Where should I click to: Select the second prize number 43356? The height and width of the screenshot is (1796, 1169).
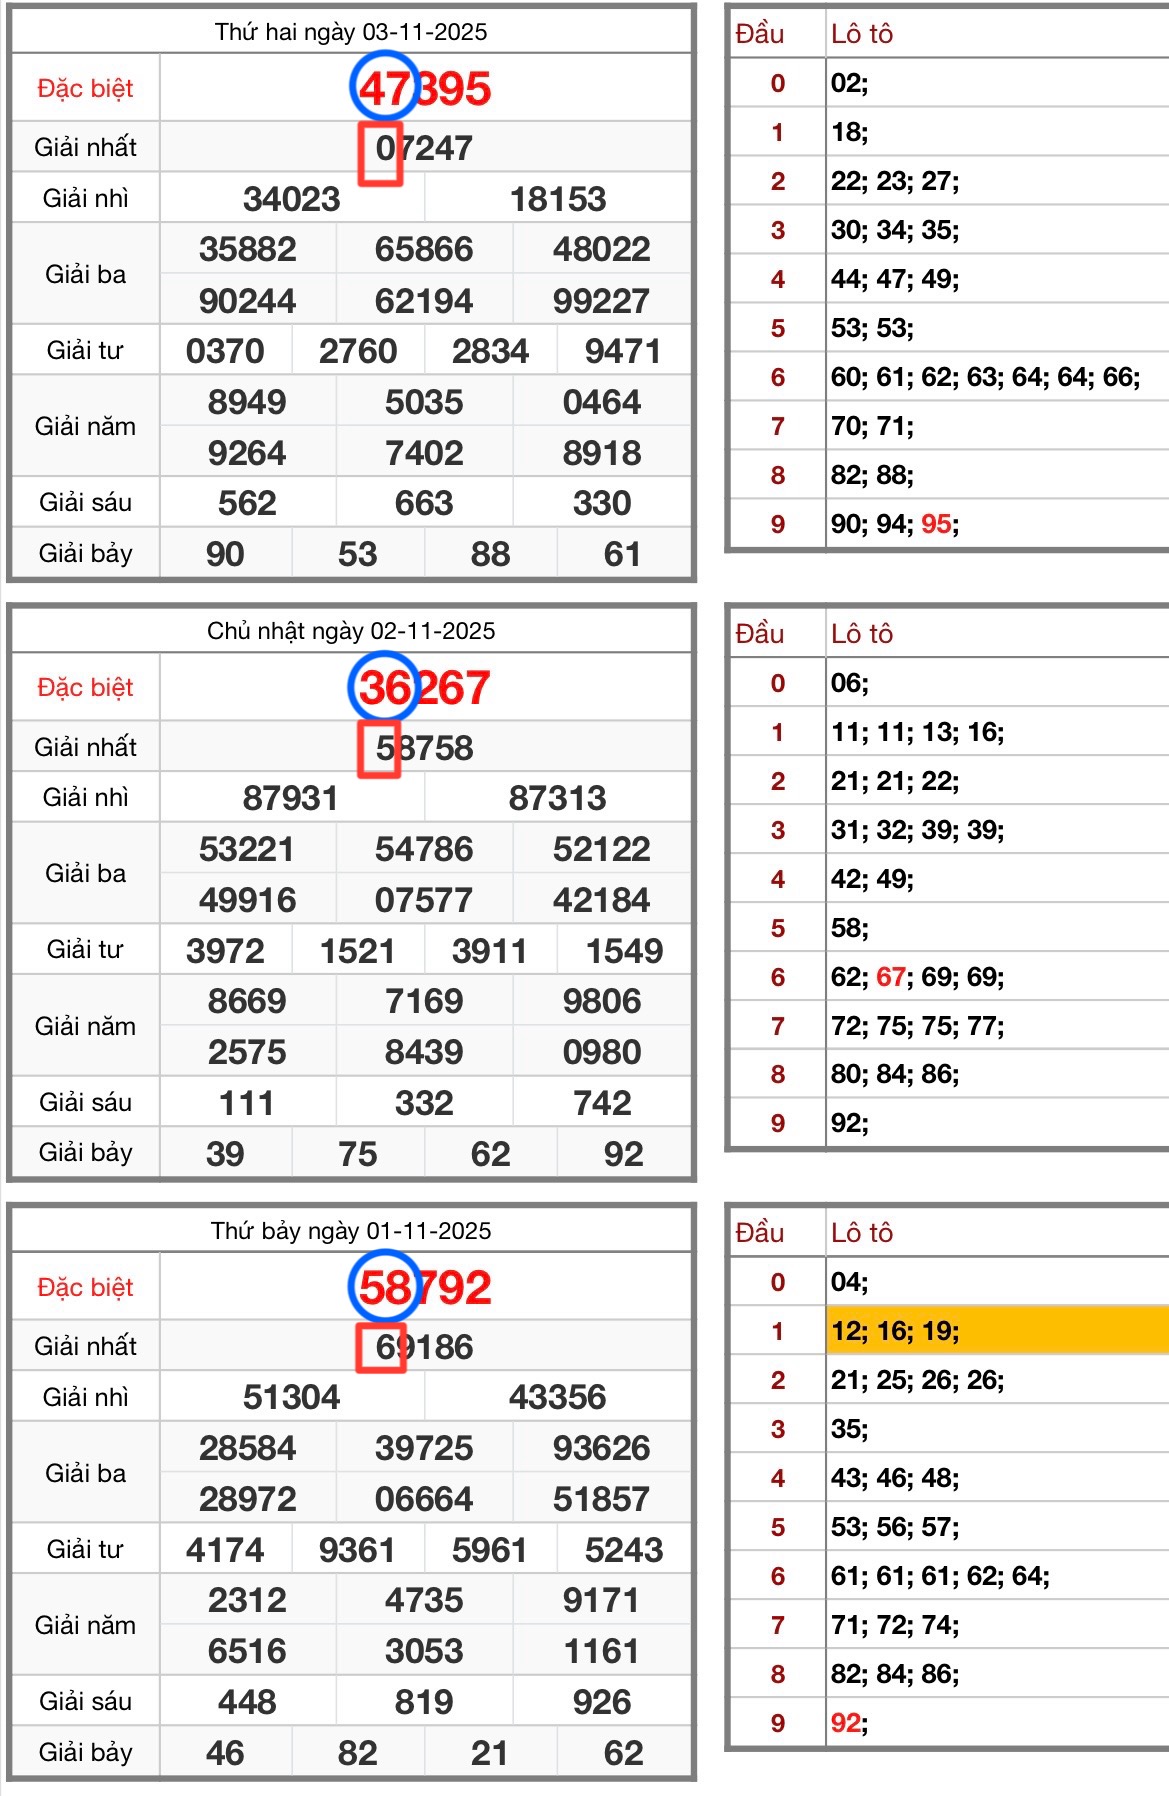[x=557, y=1397]
